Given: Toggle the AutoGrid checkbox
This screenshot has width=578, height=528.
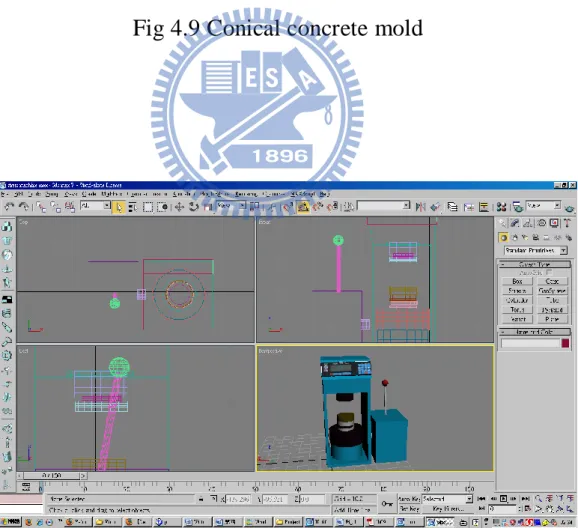Looking at the screenshot, I should tap(549, 272).
